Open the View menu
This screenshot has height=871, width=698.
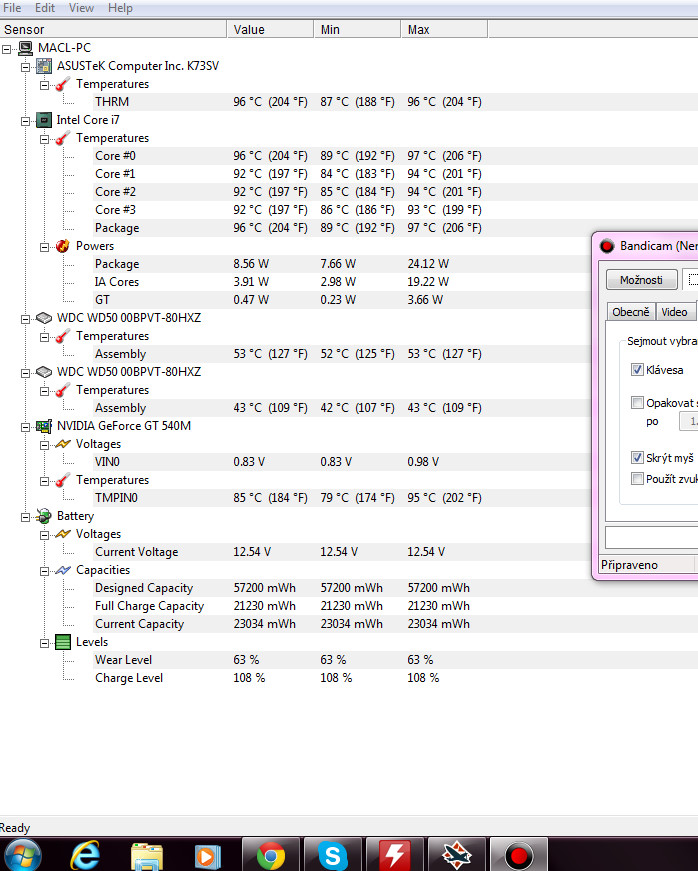tap(81, 8)
